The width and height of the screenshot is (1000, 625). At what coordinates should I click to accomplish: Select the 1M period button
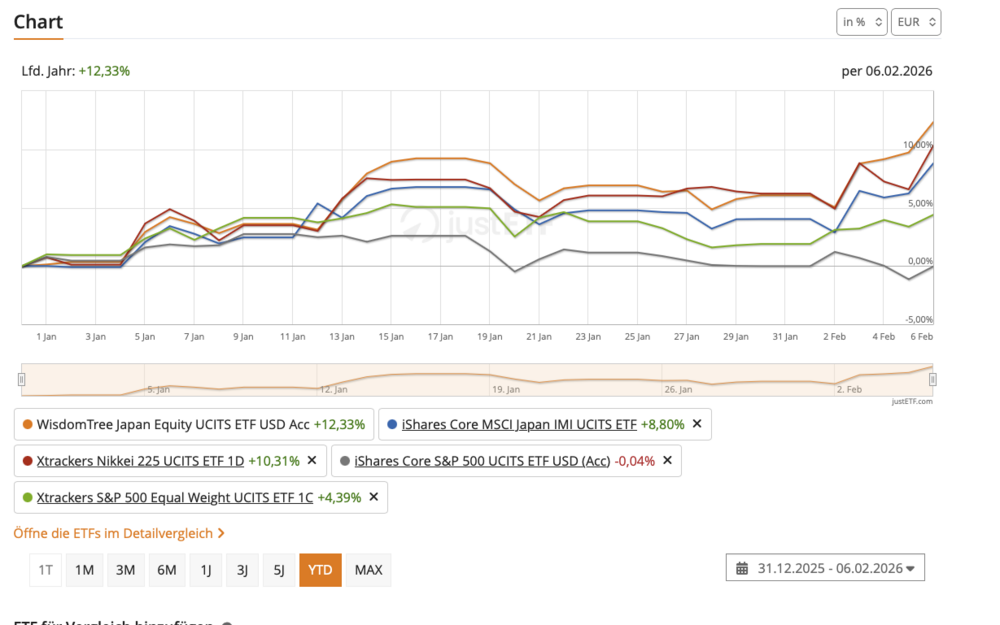[85, 570]
